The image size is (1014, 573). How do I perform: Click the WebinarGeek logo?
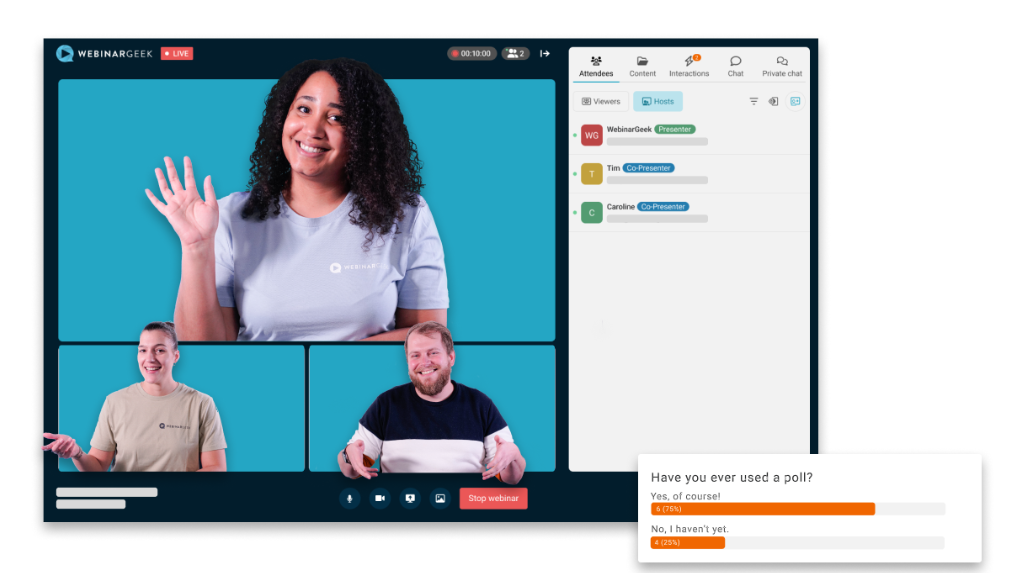(105, 54)
